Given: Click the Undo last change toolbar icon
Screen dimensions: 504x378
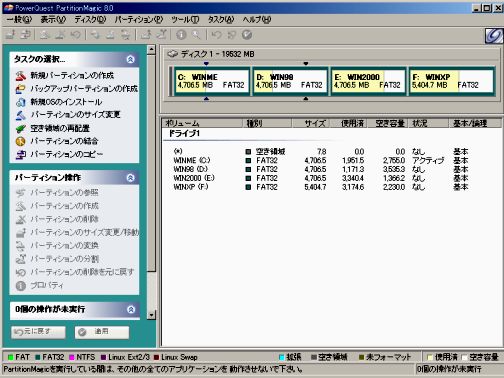Looking at the screenshot, I should tap(217, 35).
